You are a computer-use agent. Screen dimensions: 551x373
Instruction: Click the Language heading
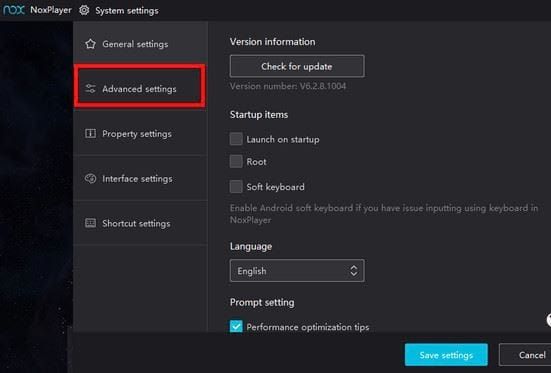pos(251,246)
